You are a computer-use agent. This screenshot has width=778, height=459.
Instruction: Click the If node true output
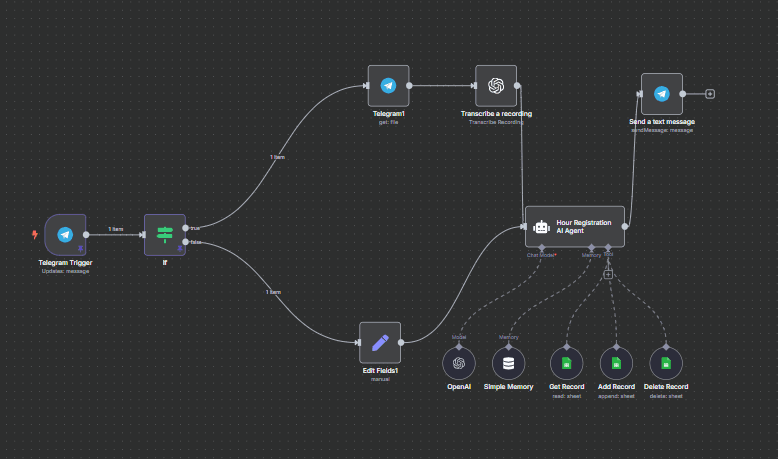pyautogui.click(x=186, y=228)
